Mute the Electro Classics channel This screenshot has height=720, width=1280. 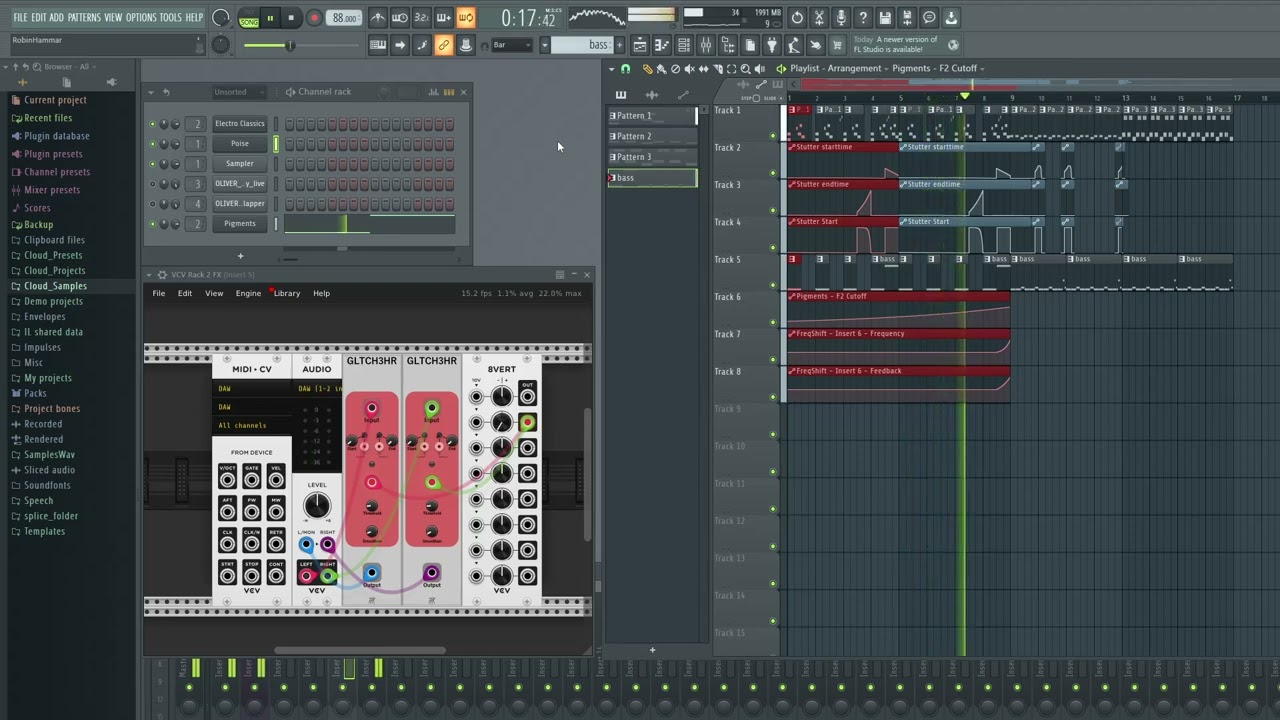152,124
